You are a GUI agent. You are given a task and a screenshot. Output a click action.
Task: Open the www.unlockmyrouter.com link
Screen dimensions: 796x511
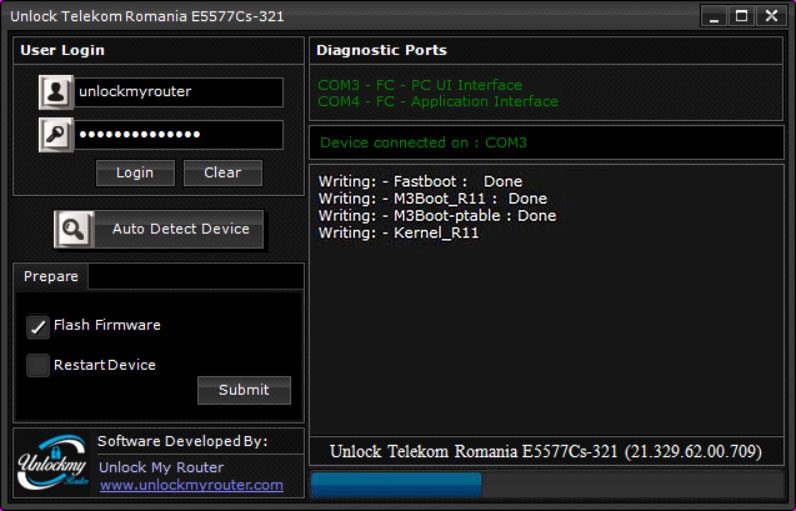(x=191, y=485)
